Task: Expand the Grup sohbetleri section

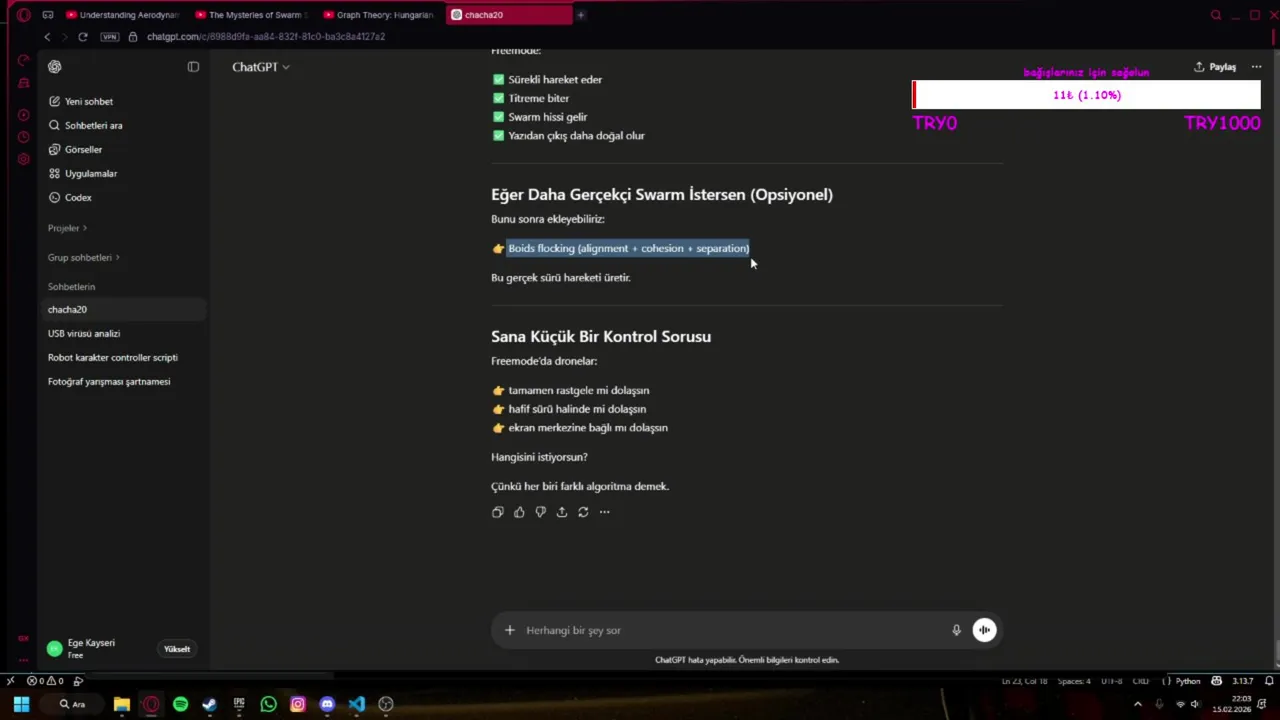Action: tap(84, 257)
